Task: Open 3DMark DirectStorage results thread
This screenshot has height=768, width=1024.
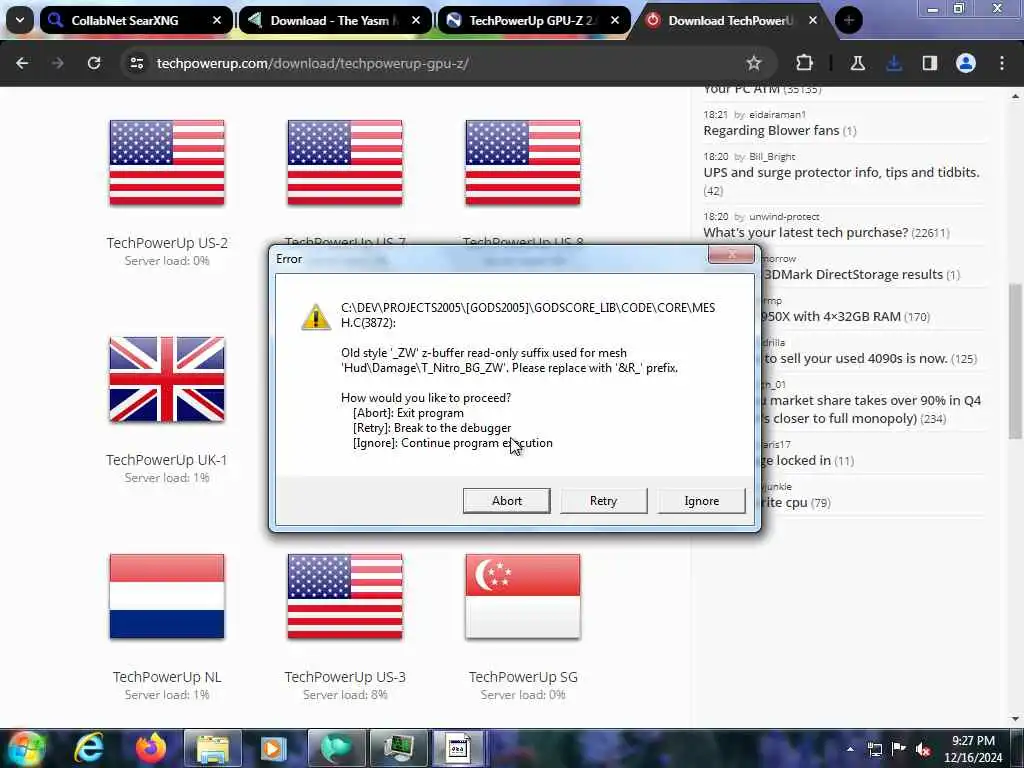Action: click(x=853, y=274)
